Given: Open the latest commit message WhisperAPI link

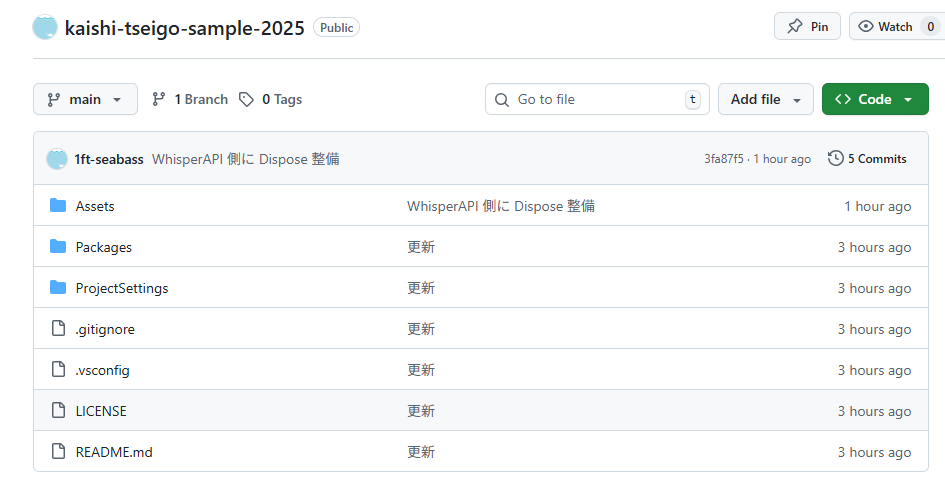Looking at the screenshot, I should [x=245, y=159].
